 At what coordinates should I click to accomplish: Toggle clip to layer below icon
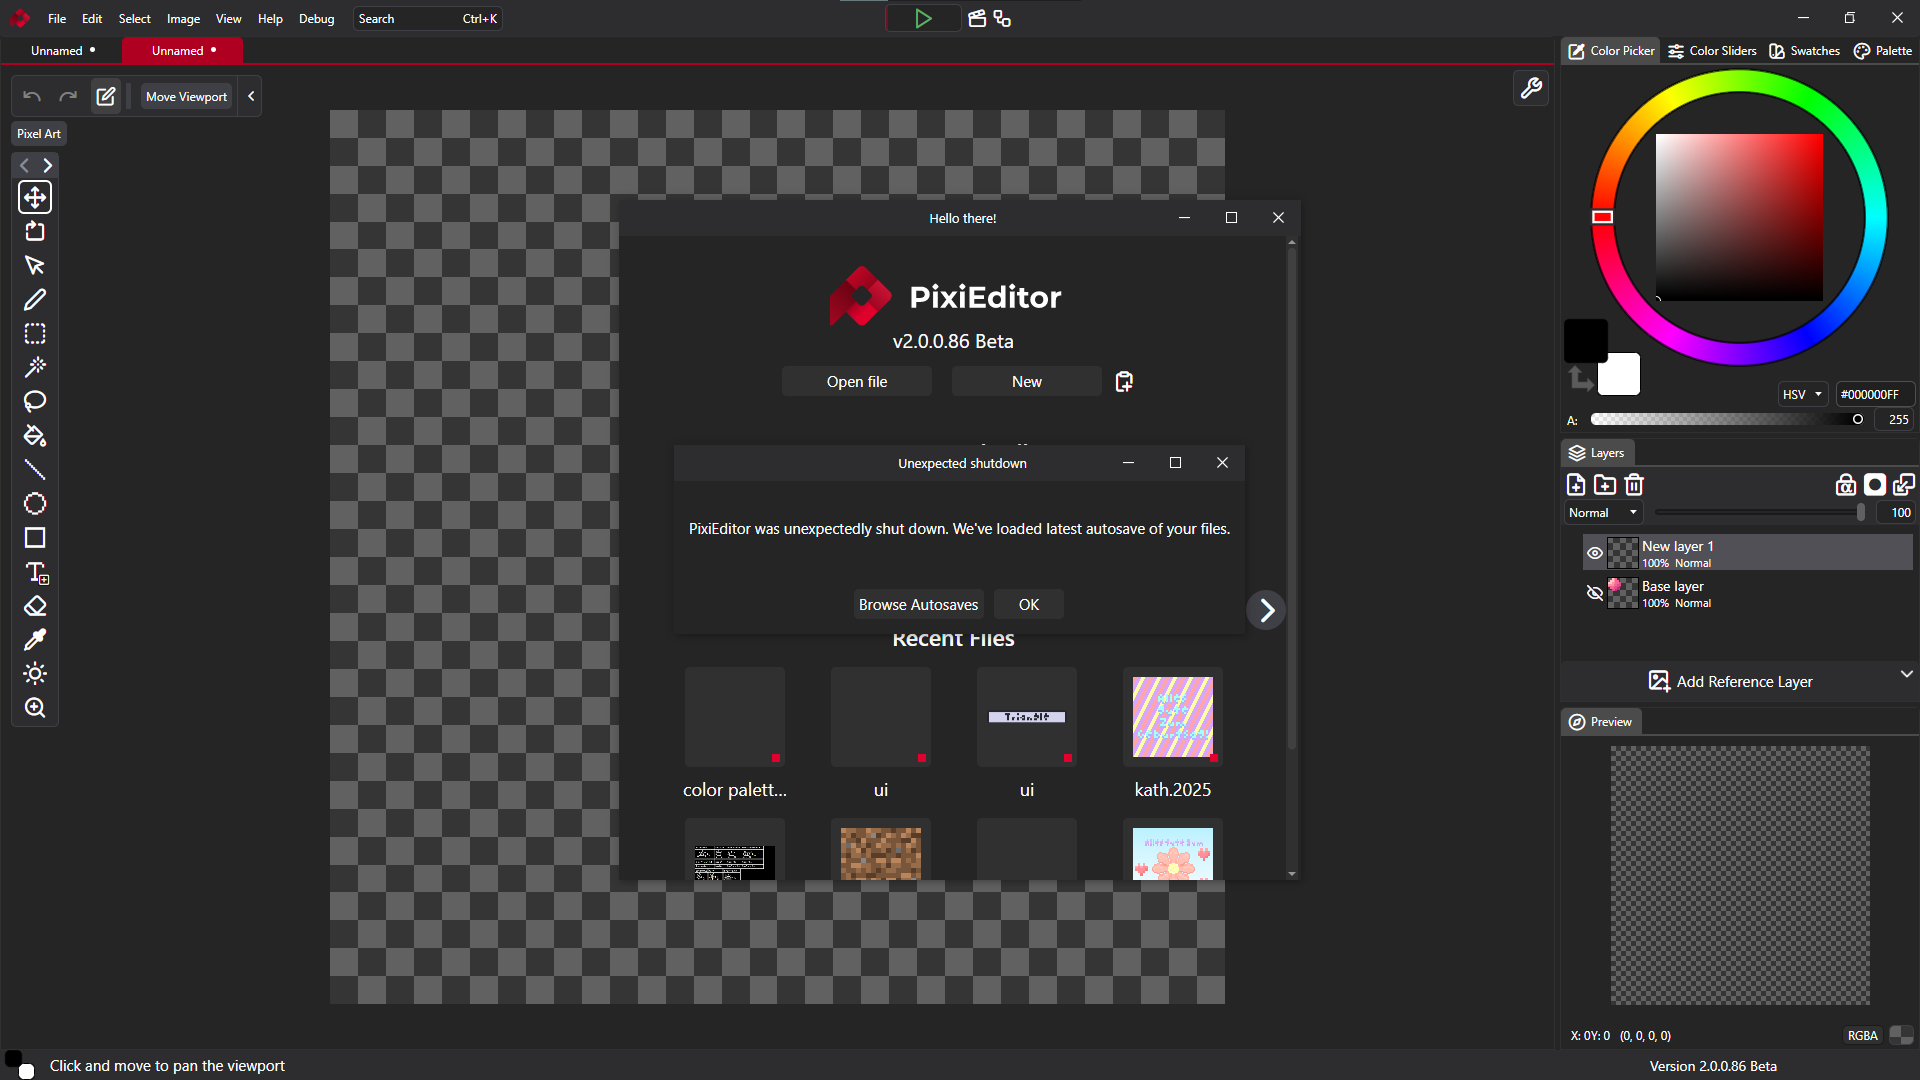click(1904, 485)
